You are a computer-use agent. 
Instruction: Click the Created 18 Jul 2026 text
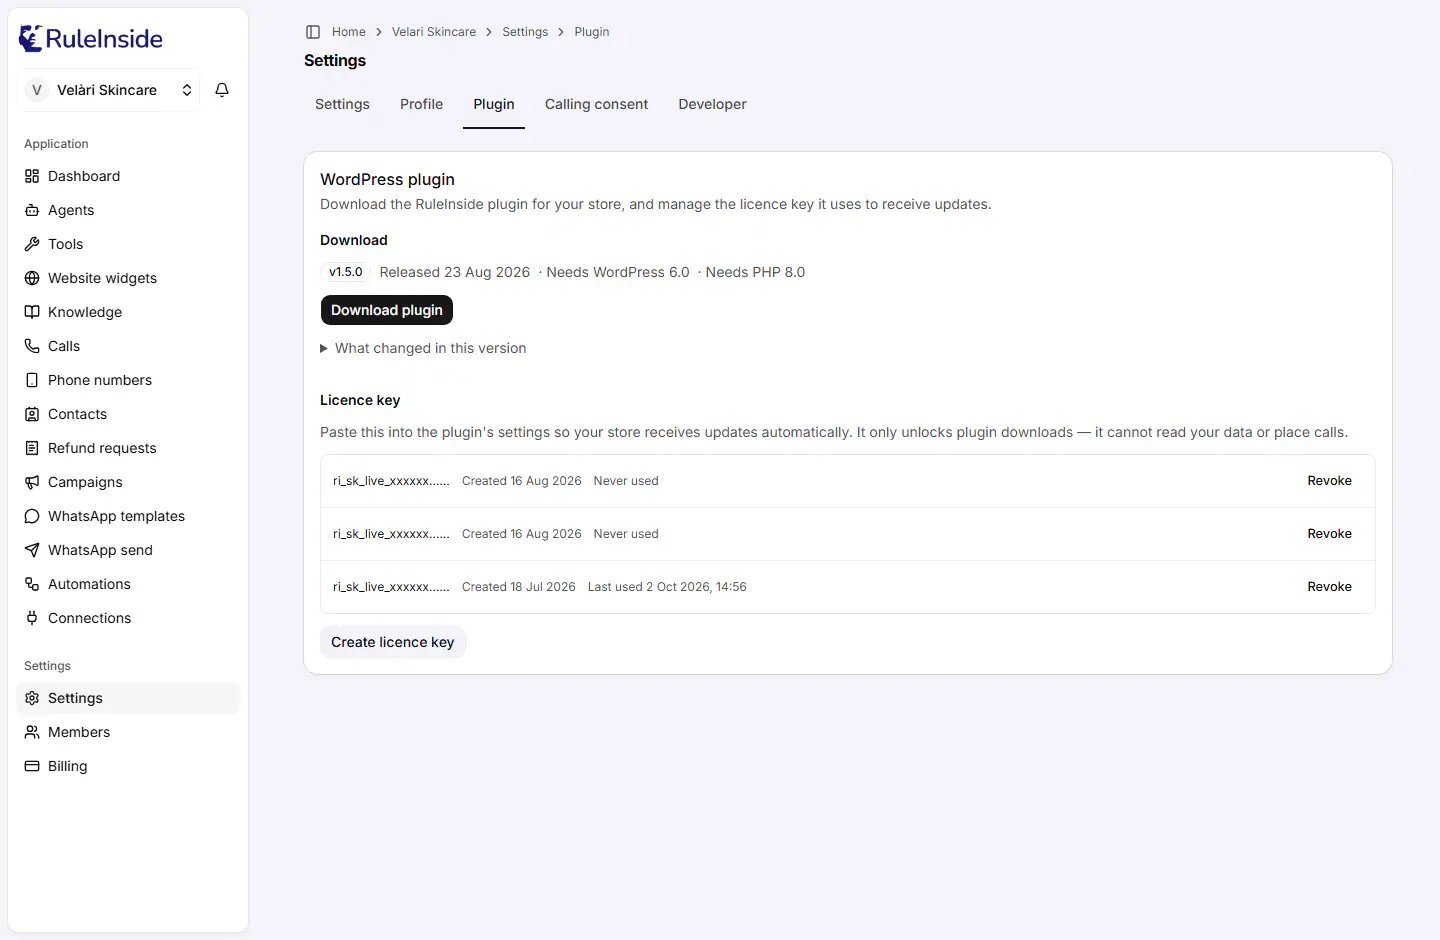[x=519, y=587]
